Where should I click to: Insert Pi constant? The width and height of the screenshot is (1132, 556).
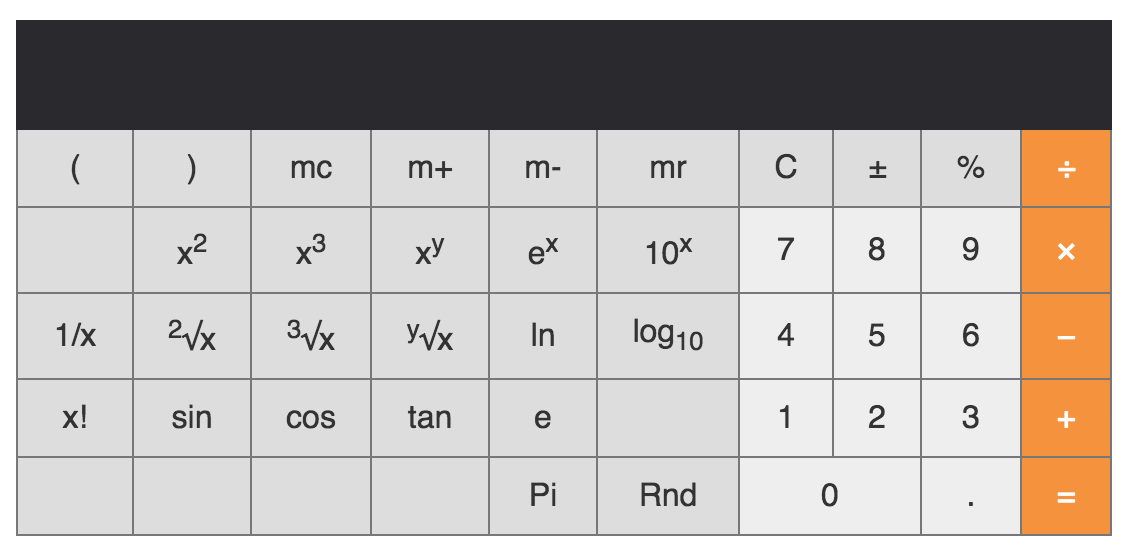click(542, 496)
